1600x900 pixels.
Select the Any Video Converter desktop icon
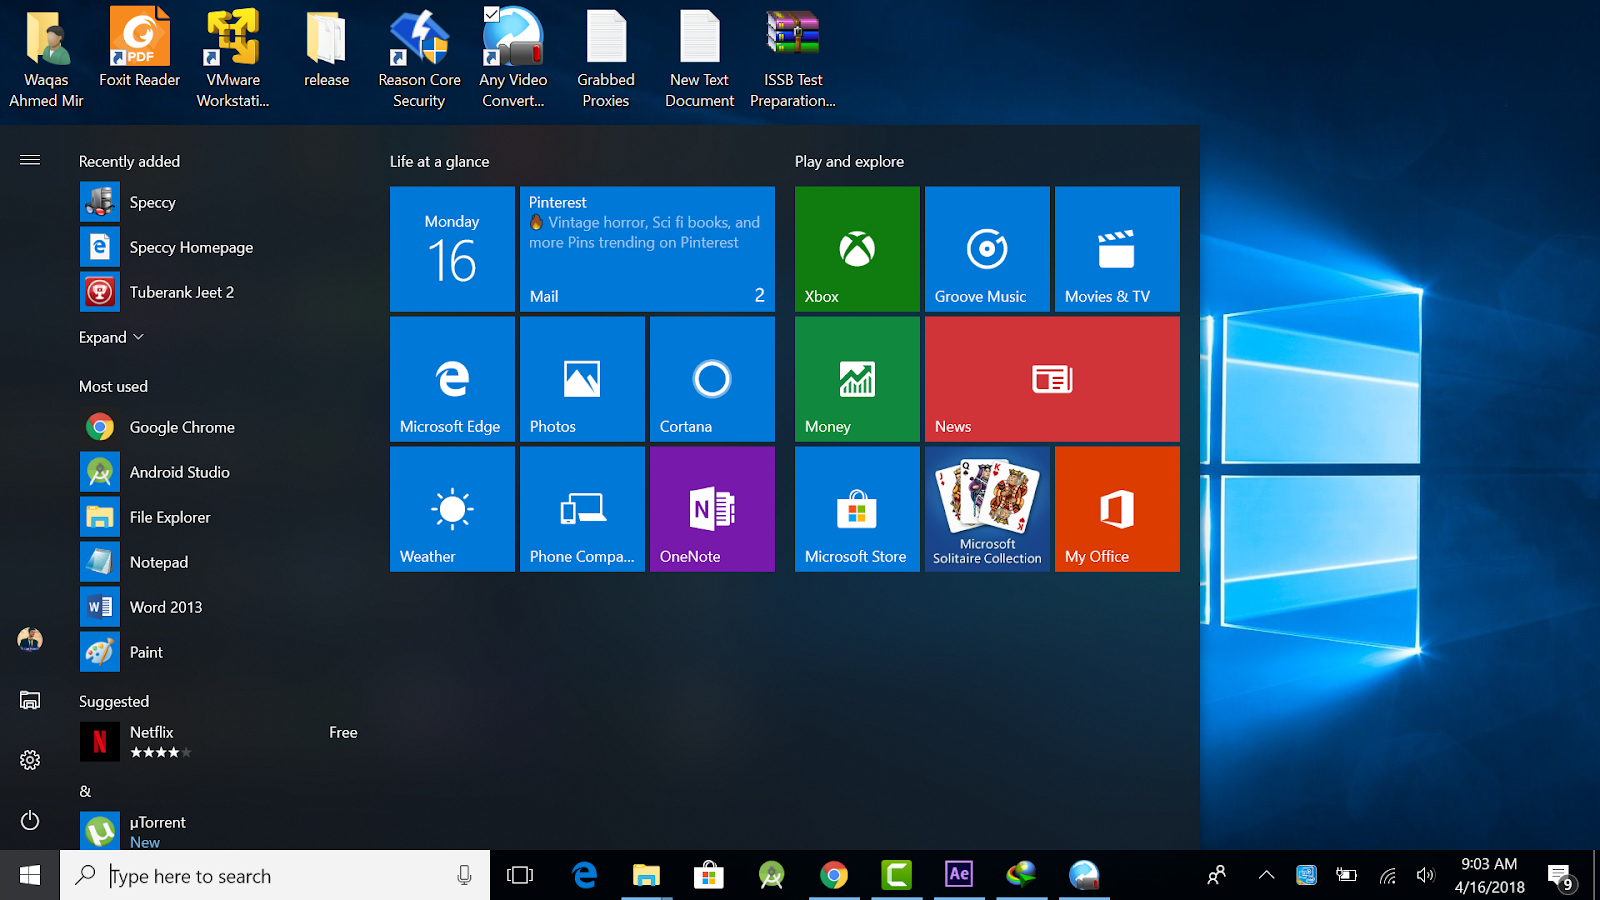(x=513, y=57)
